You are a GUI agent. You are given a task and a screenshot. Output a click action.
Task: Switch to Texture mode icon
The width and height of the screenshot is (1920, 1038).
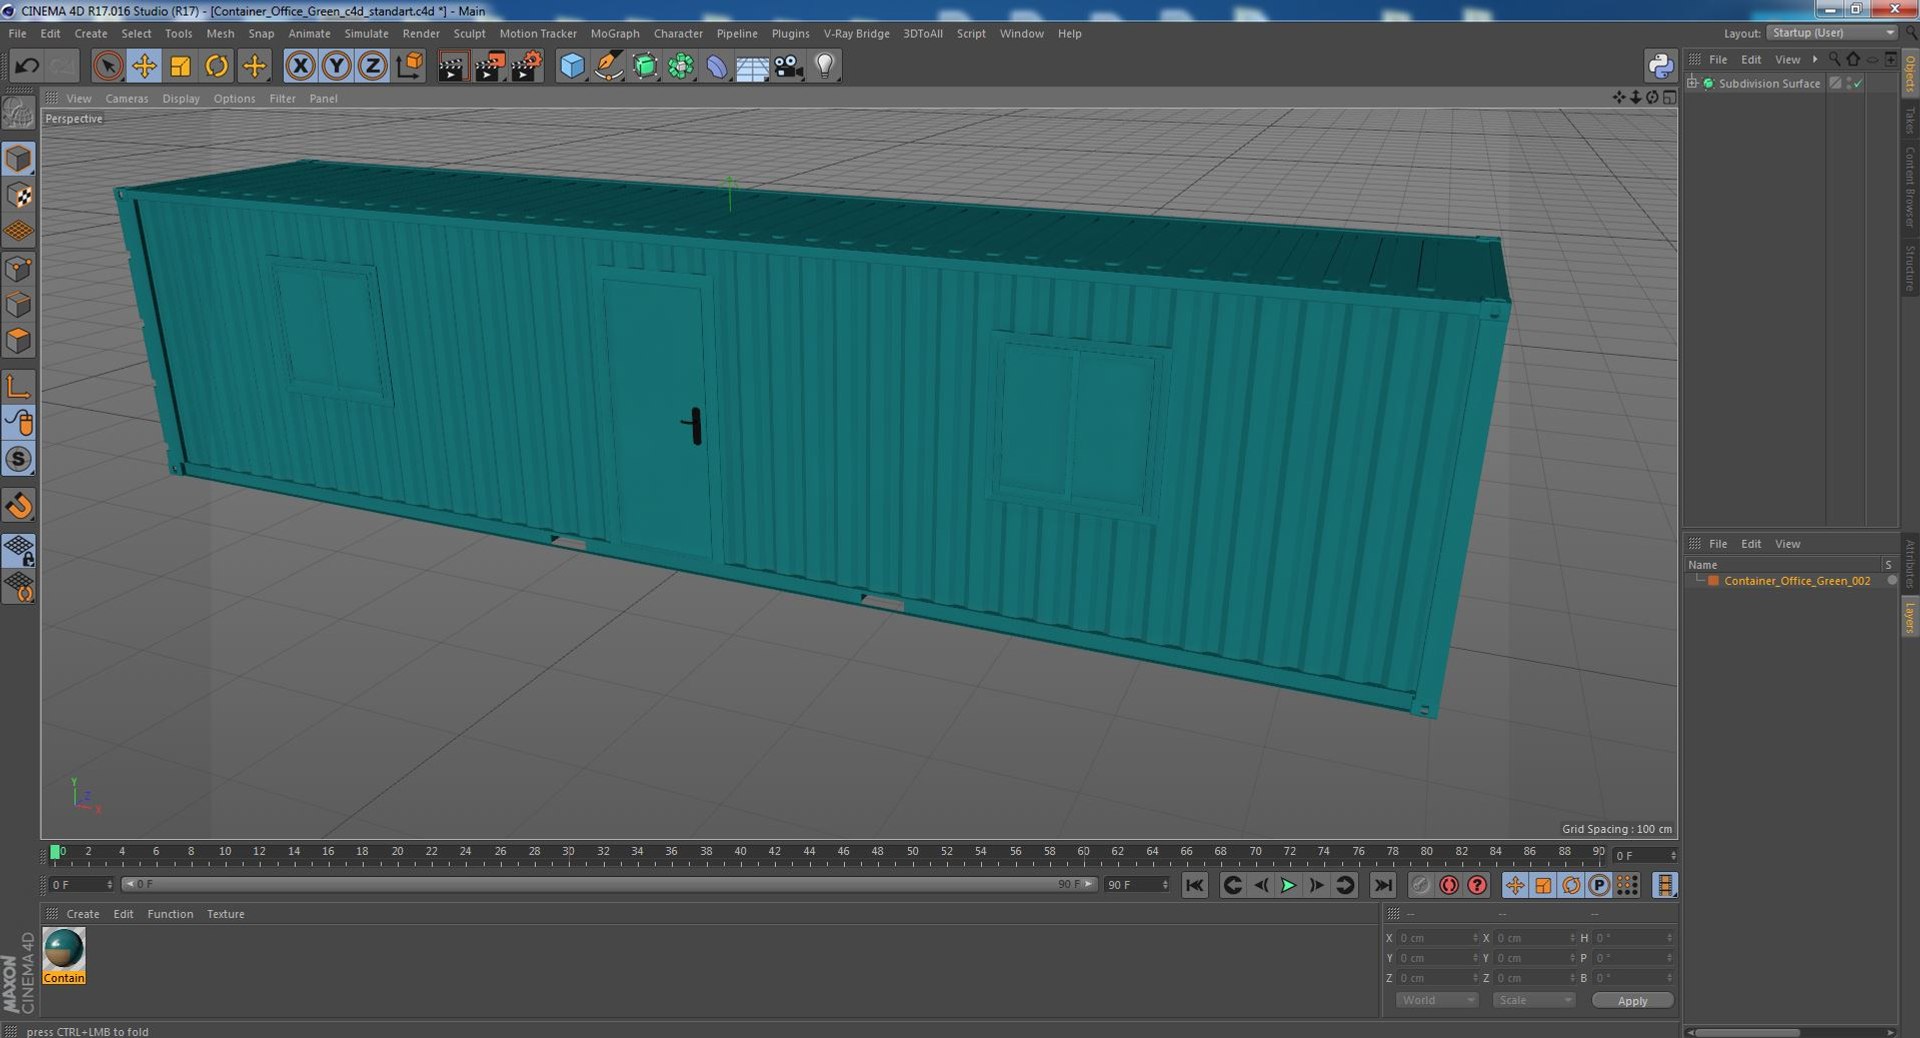[x=18, y=195]
